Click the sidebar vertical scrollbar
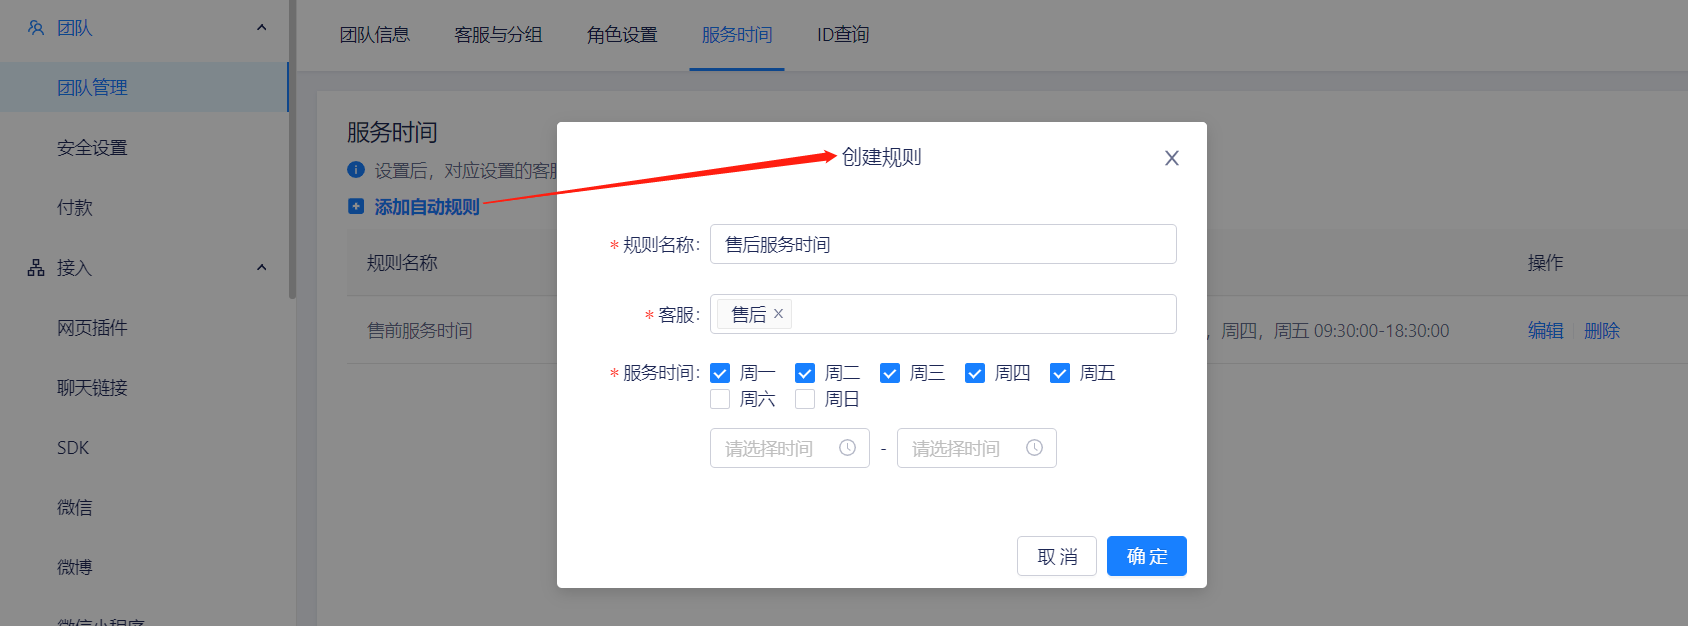 [x=292, y=150]
